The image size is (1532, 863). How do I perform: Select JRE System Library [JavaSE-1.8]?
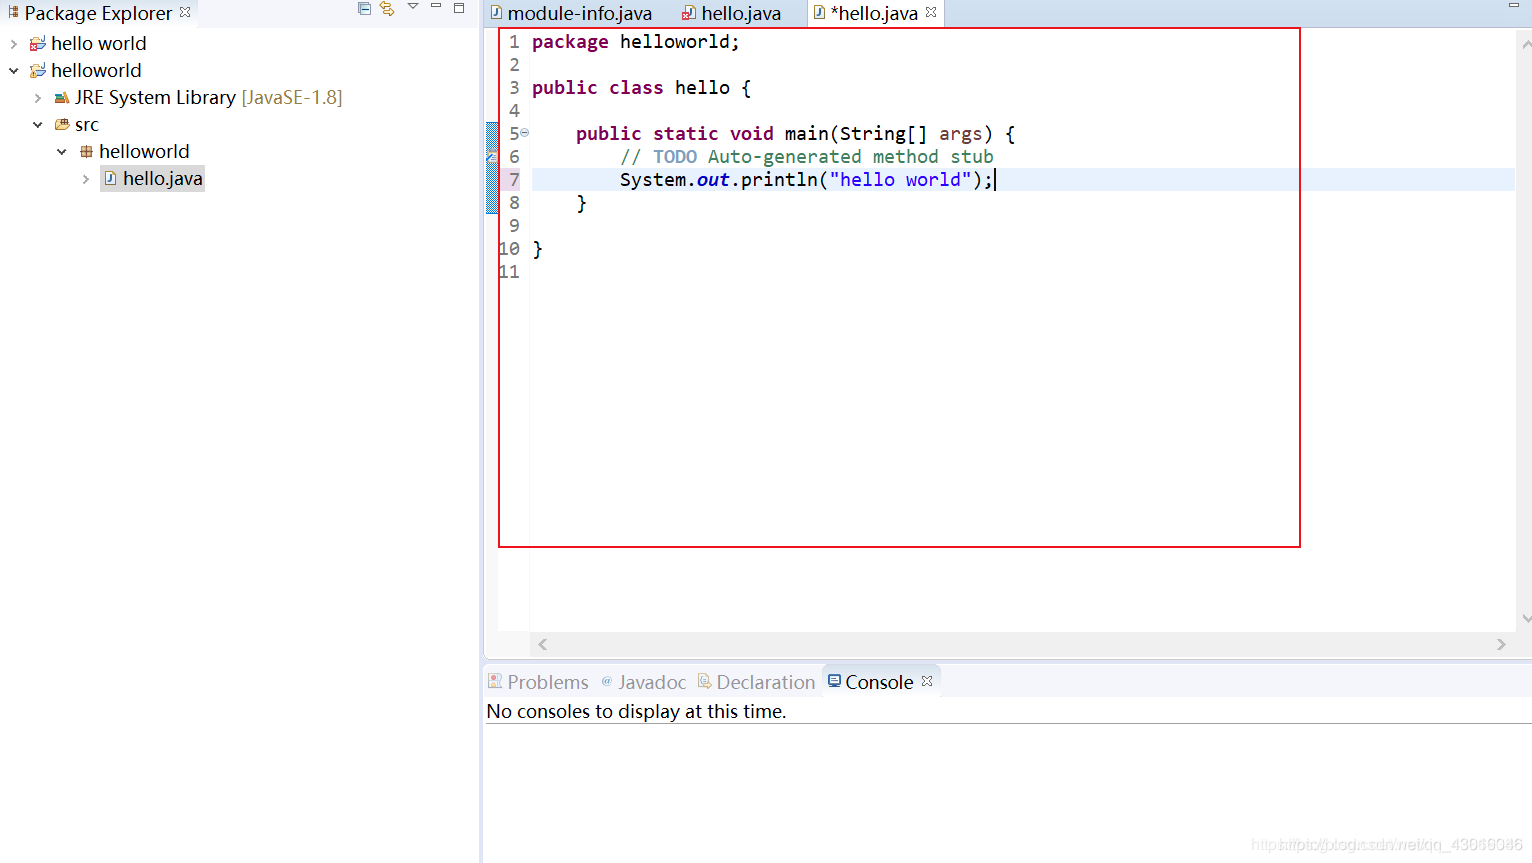tap(208, 98)
